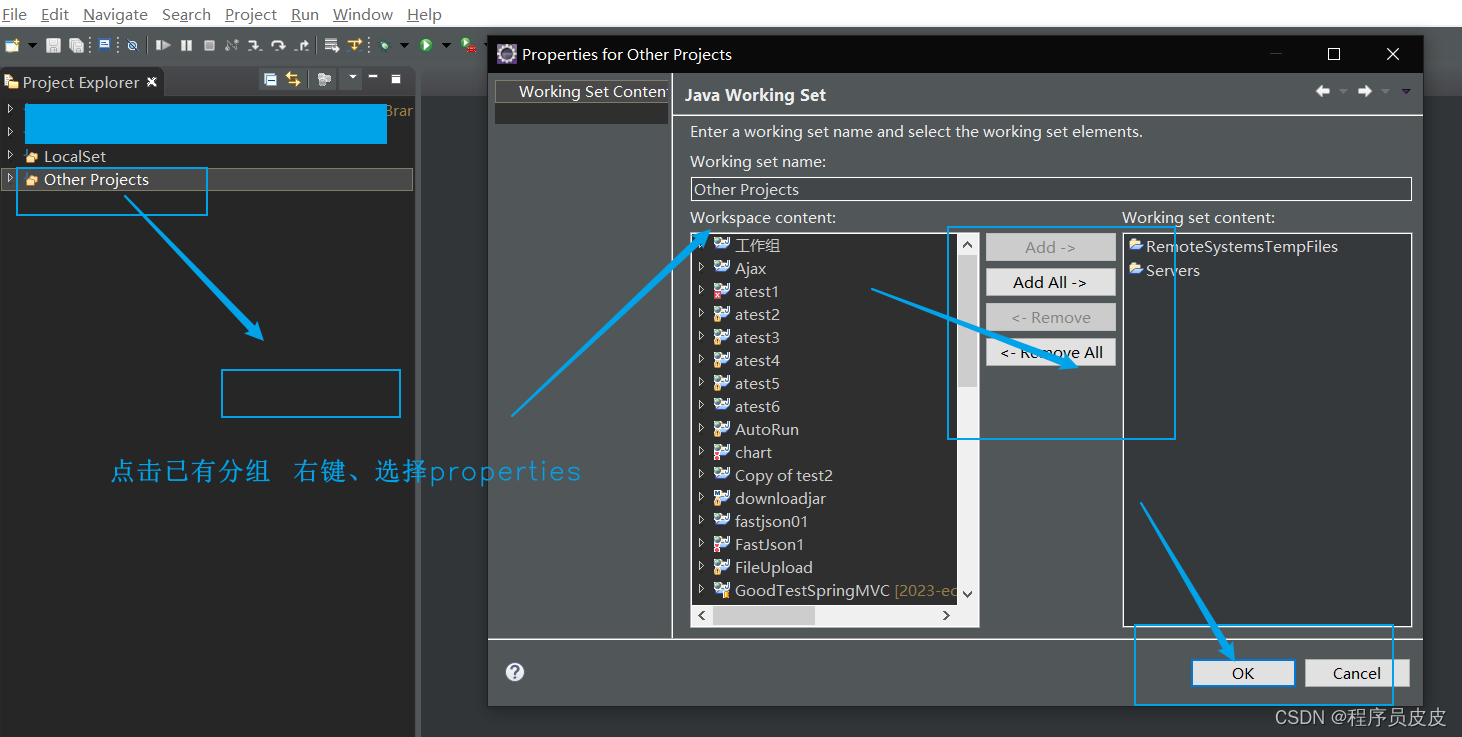
Task: Toggle Skip All Breakpoints icon
Action: click(x=132, y=45)
